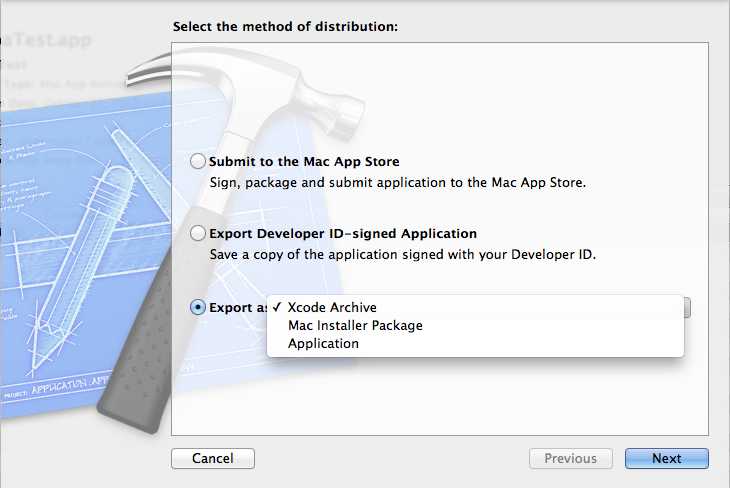730x488 pixels.
Task: Click "Save a copy of the application" description
Action: coord(403,255)
